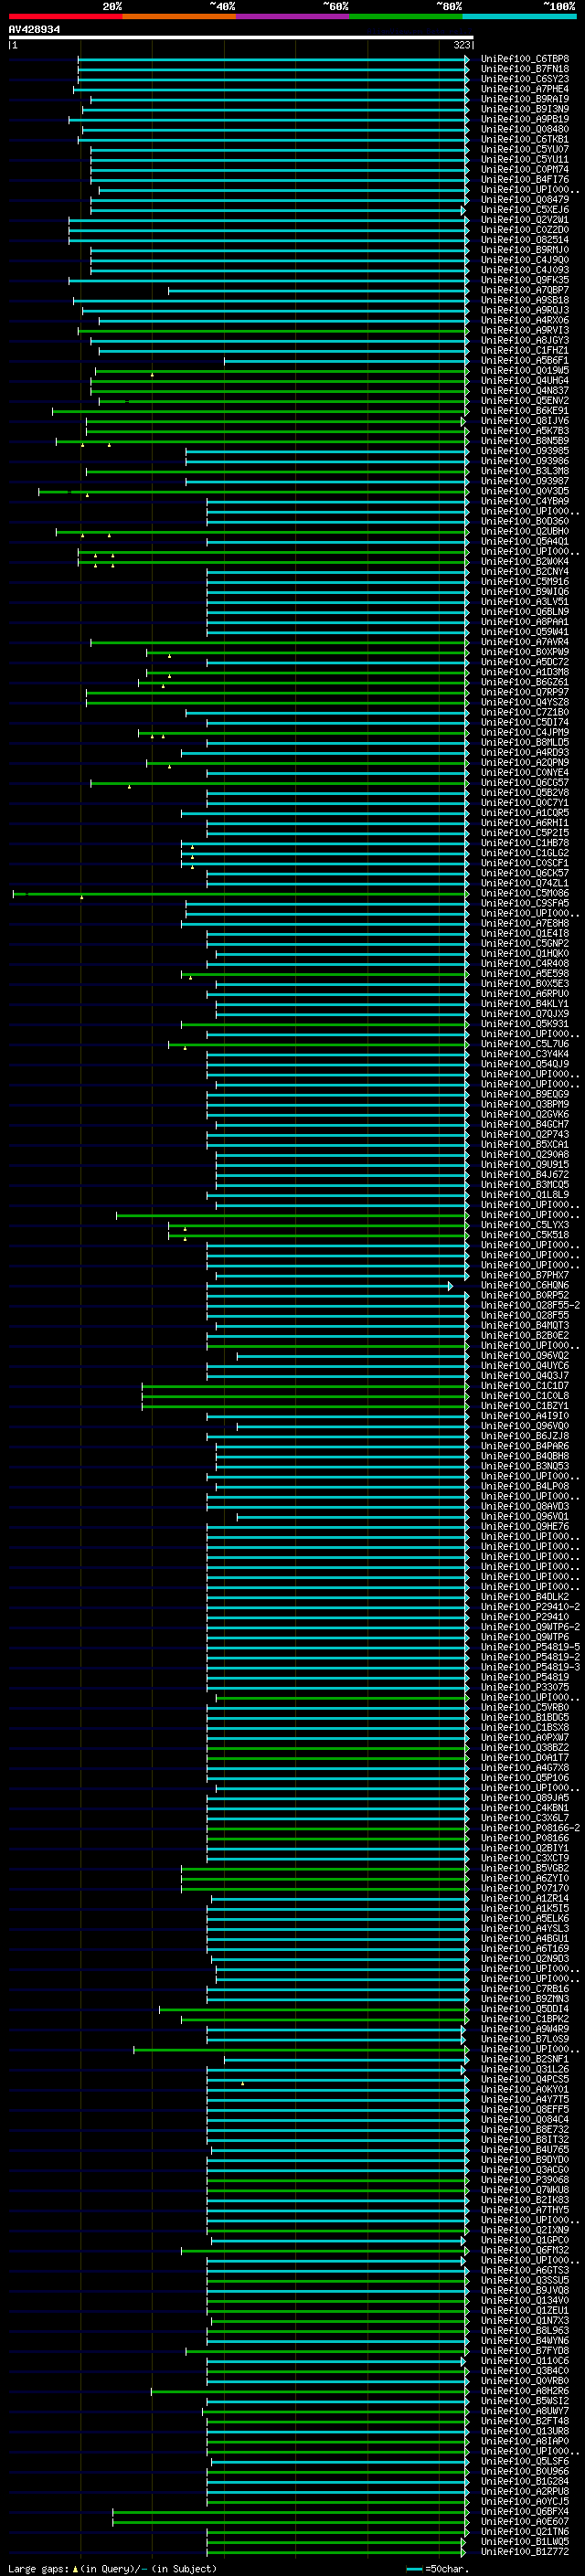The width and height of the screenshot is (585, 2576).
Task: Click the purple ~60% identity color segment
Action: click(x=292, y=16)
